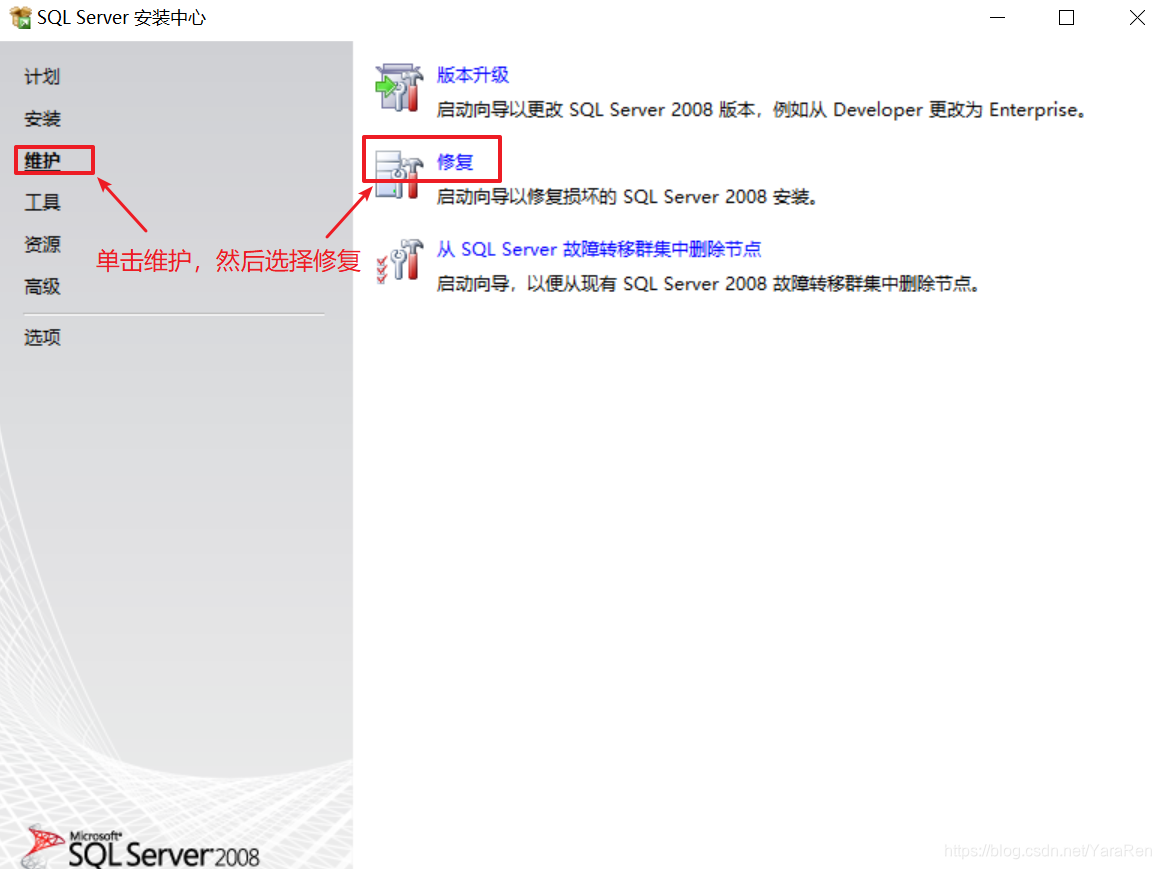Click the 修复 repair server icon
The image size is (1161, 869).
click(399, 175)
